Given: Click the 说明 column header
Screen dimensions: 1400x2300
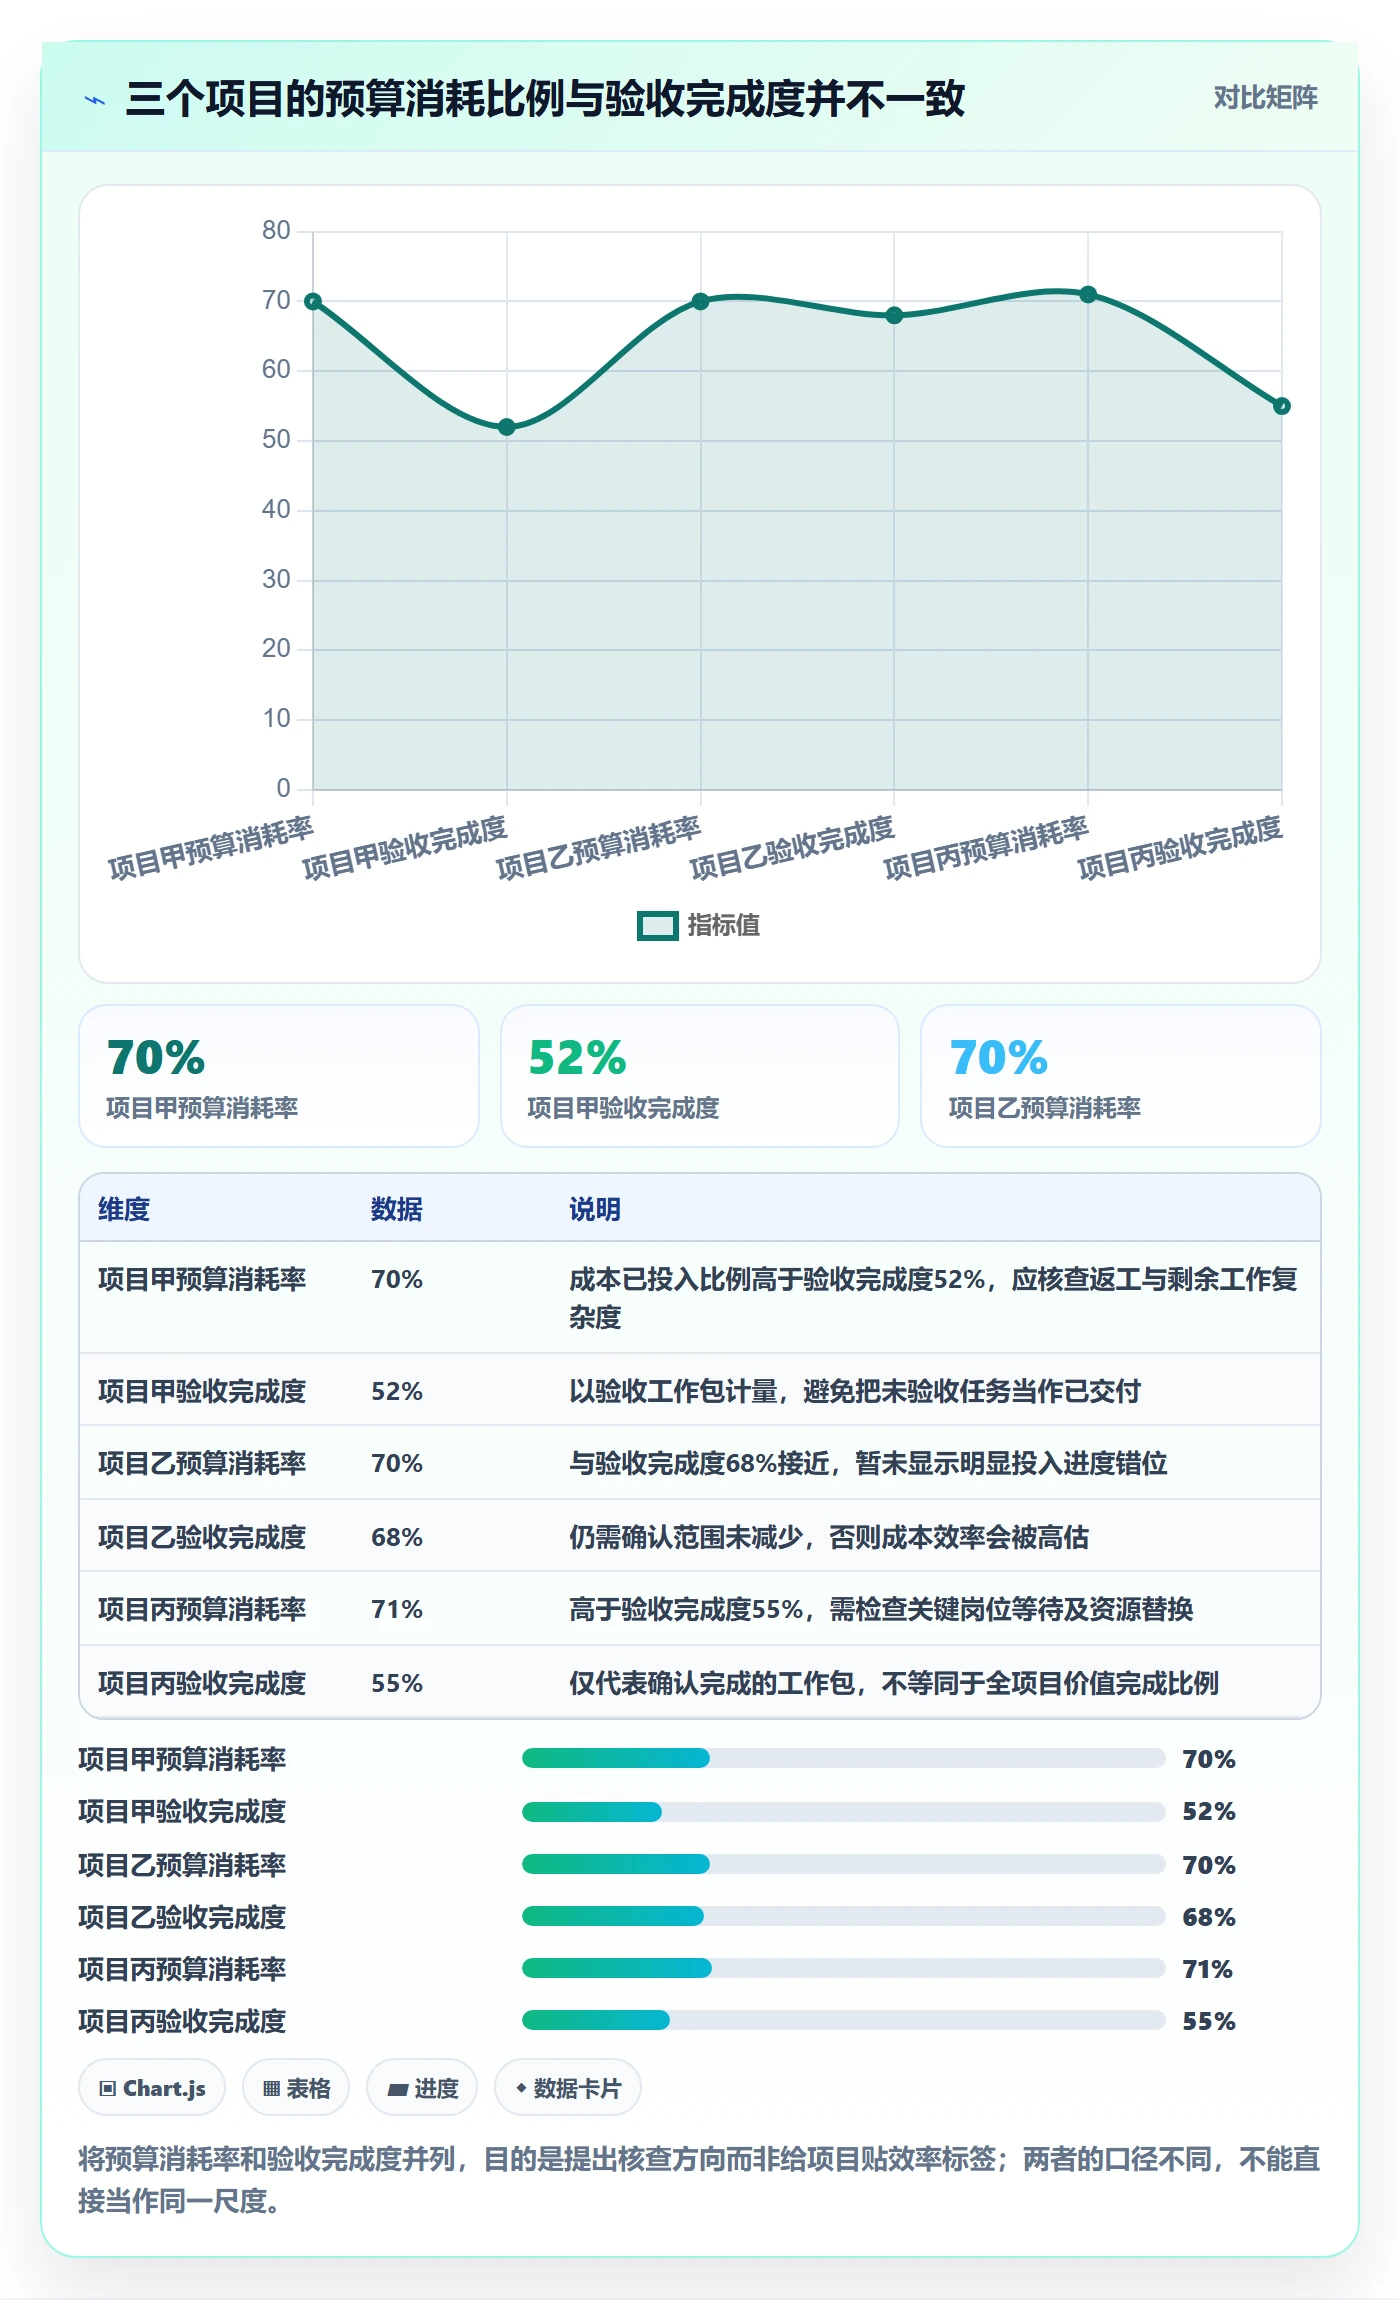Looking at the screenshot, I should click(x=595, y=1209).
